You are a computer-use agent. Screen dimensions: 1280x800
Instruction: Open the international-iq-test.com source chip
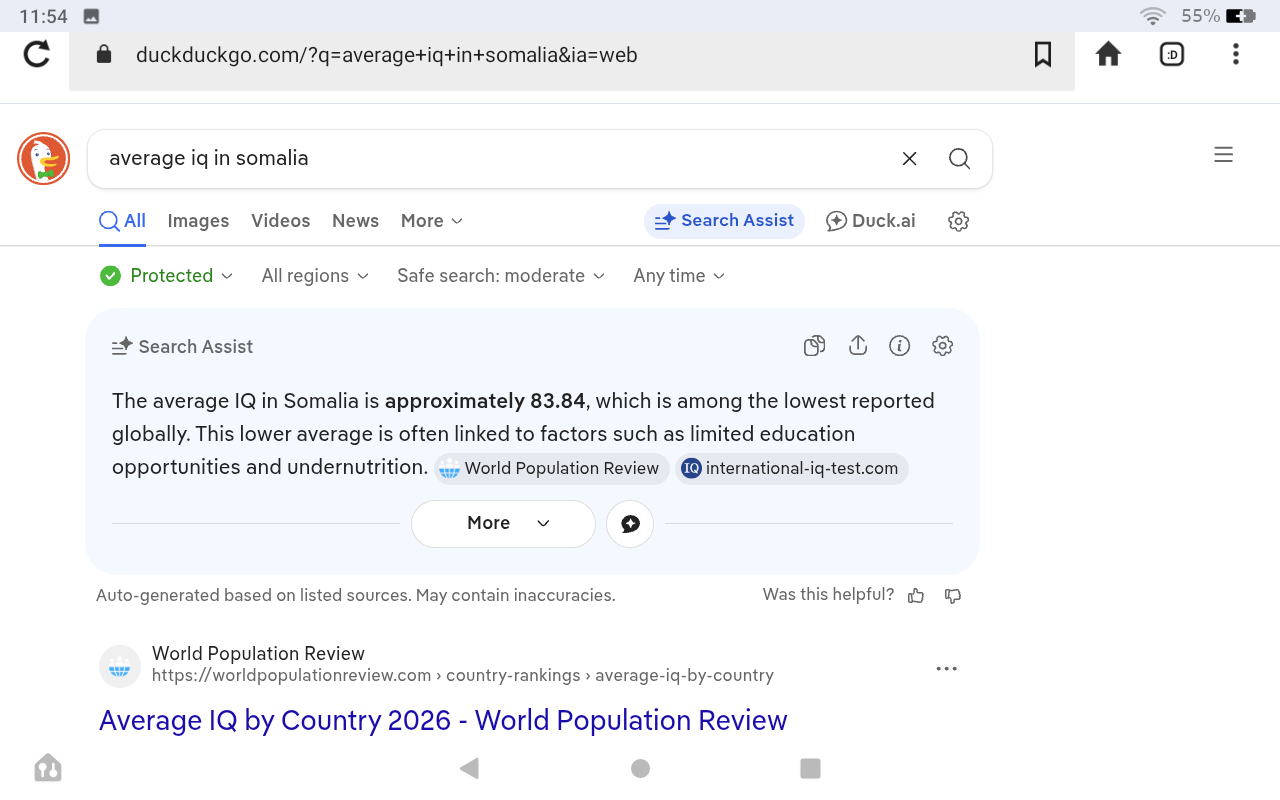(x=792, y=468)
